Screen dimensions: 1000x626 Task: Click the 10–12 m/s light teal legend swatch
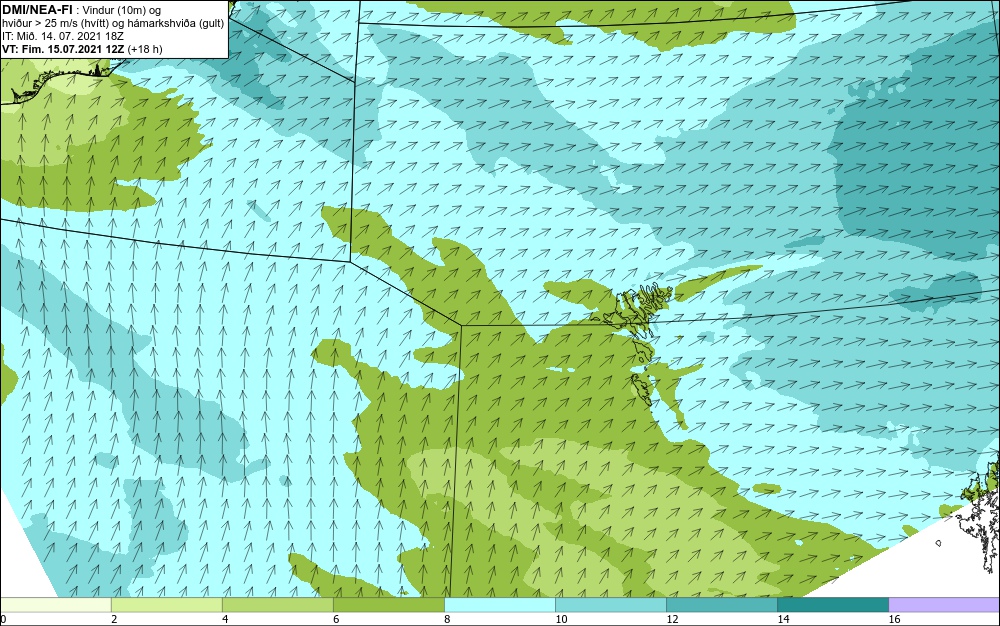click(610, 605)
